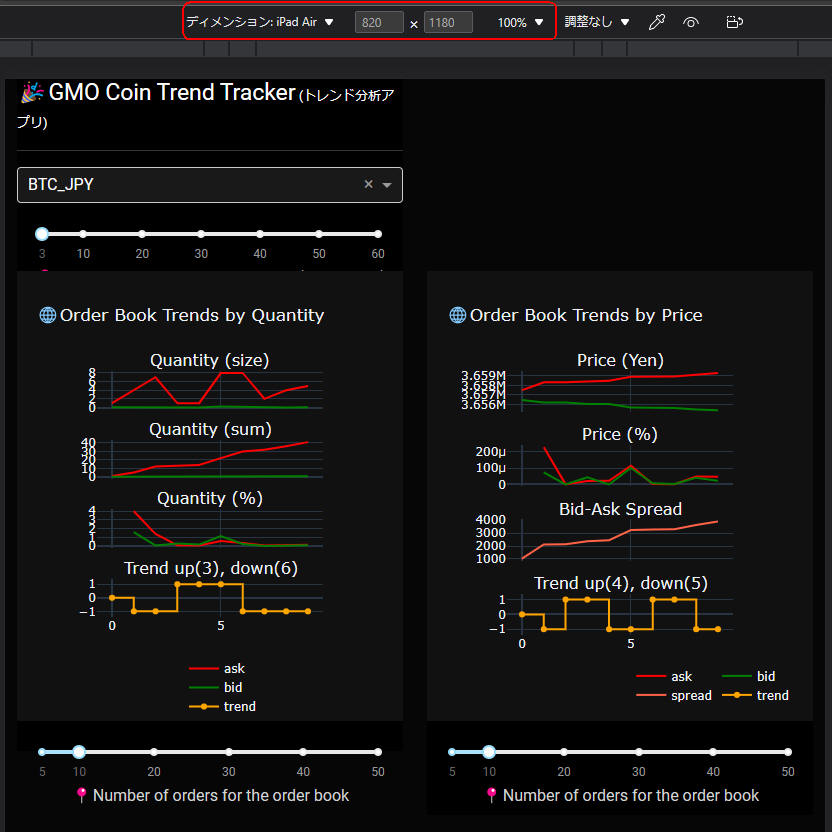Click the 'GMO Coin Trend Tracker' heading
832x832 pixels.
[172, 92]
